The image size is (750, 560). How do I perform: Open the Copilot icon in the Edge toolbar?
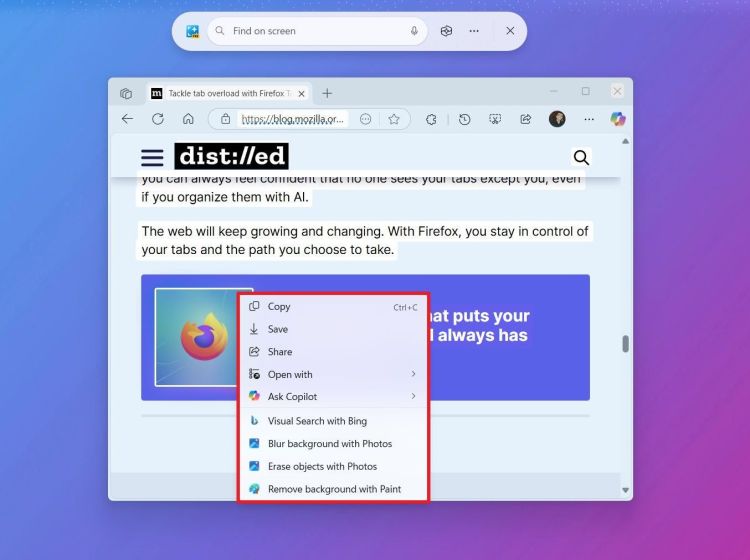tap(618, 119)
